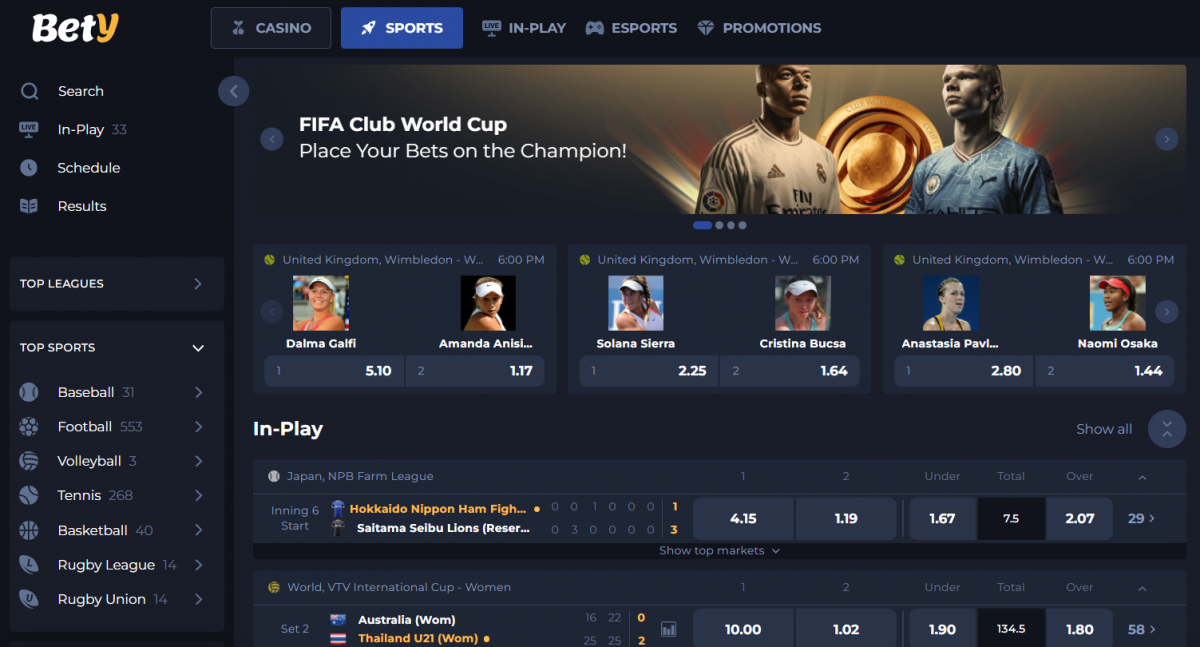The width and height of the screenshot is (1200, 647).
Task: Click the Basketball sport icon
Action: click(29, 530)
